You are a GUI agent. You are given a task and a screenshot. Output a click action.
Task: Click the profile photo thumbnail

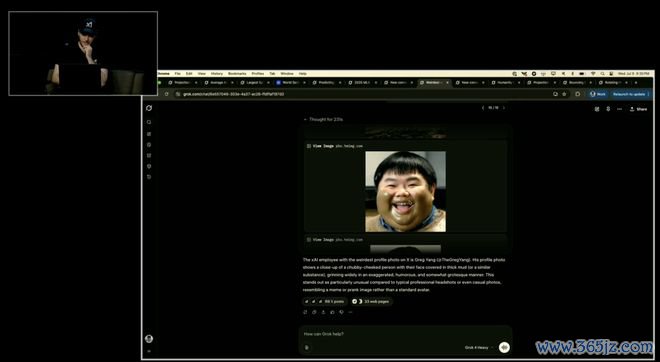[405, 192]
